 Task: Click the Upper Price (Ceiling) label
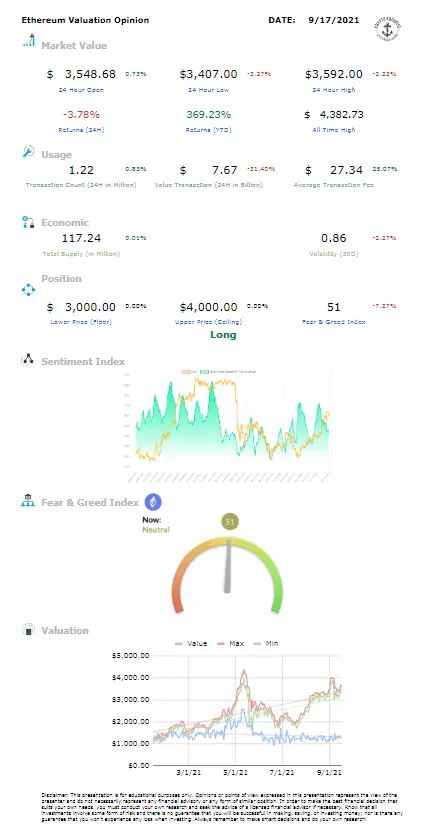tap(209, 322)
